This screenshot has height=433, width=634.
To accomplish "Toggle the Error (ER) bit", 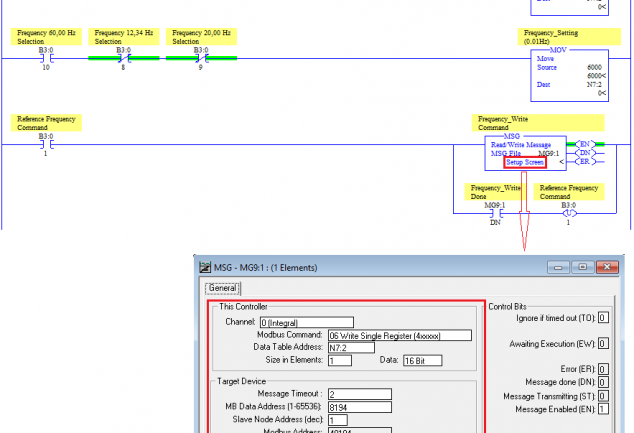I will tap(603, 369).
